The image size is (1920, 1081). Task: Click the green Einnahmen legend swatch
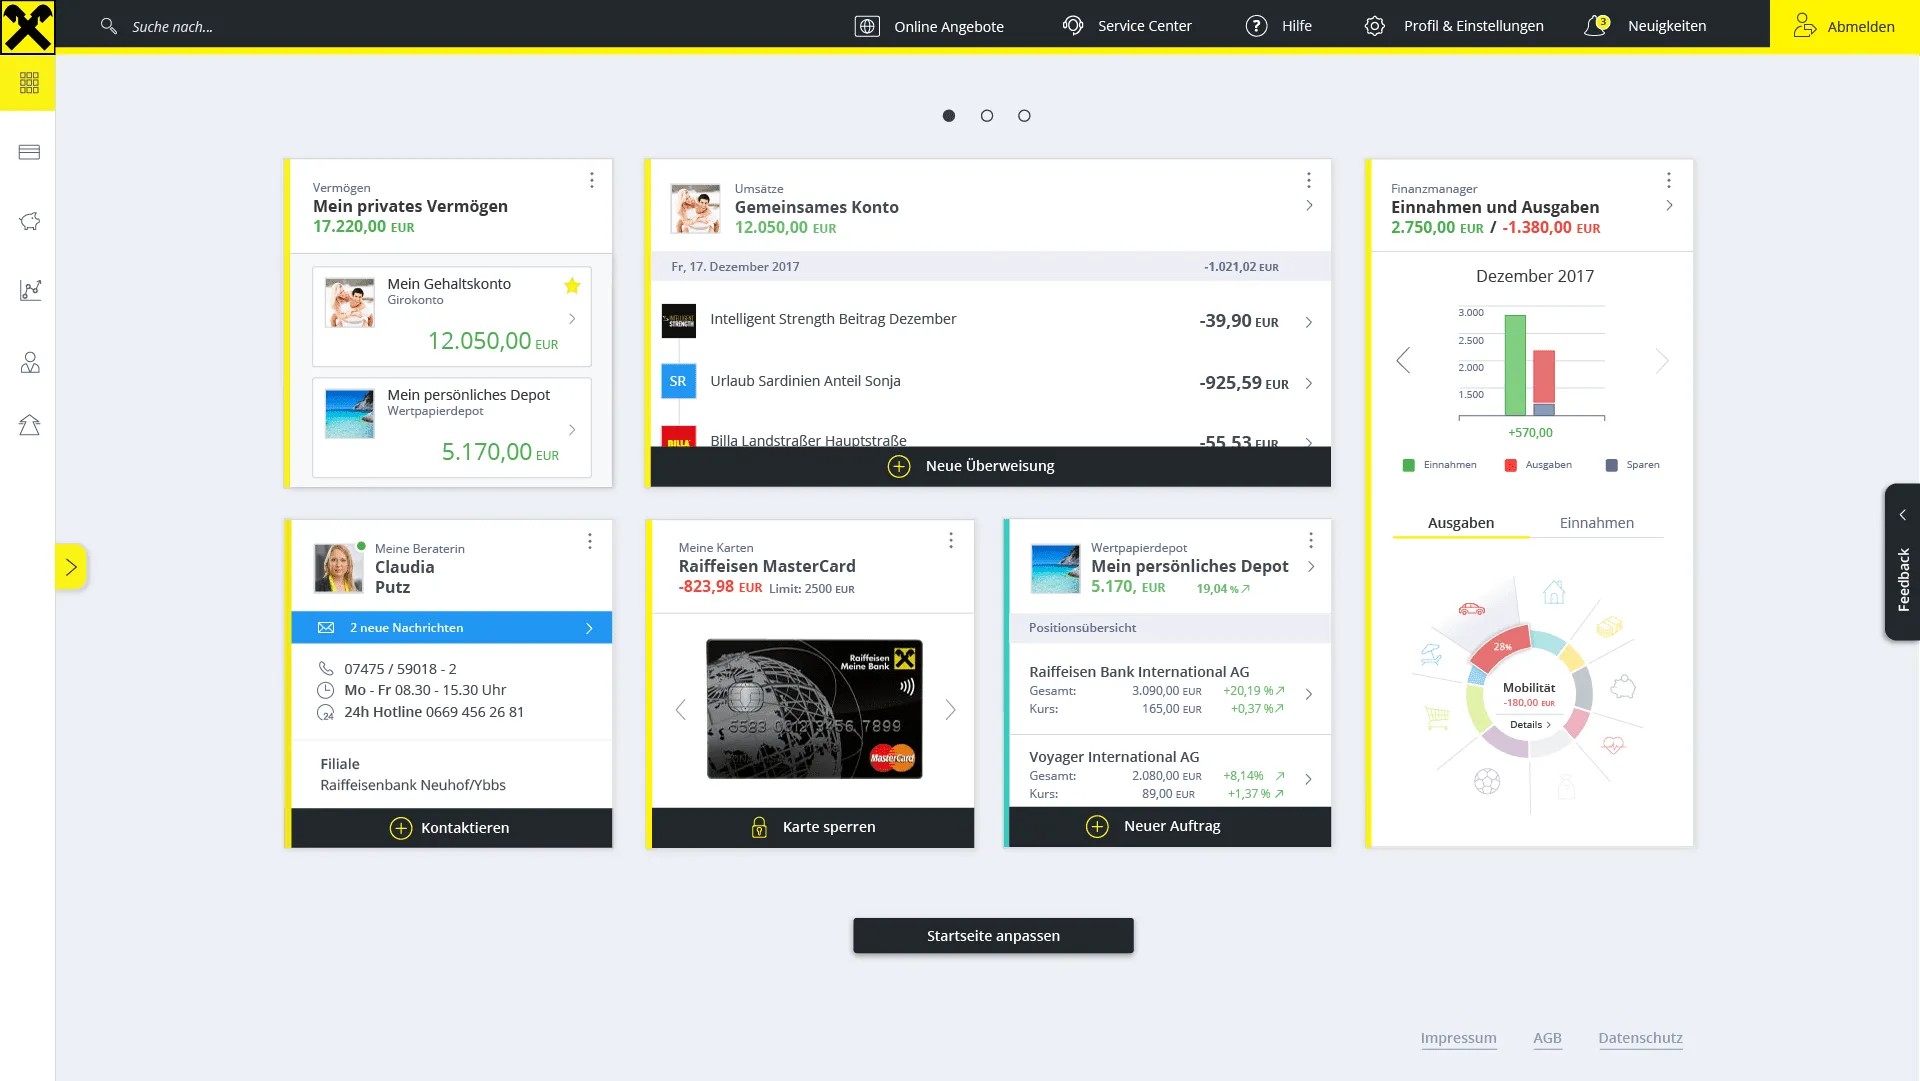1409,465
